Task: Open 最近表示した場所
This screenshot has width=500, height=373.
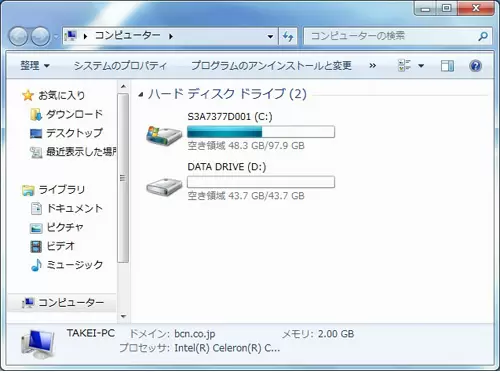Action: [x=81, y=152]
